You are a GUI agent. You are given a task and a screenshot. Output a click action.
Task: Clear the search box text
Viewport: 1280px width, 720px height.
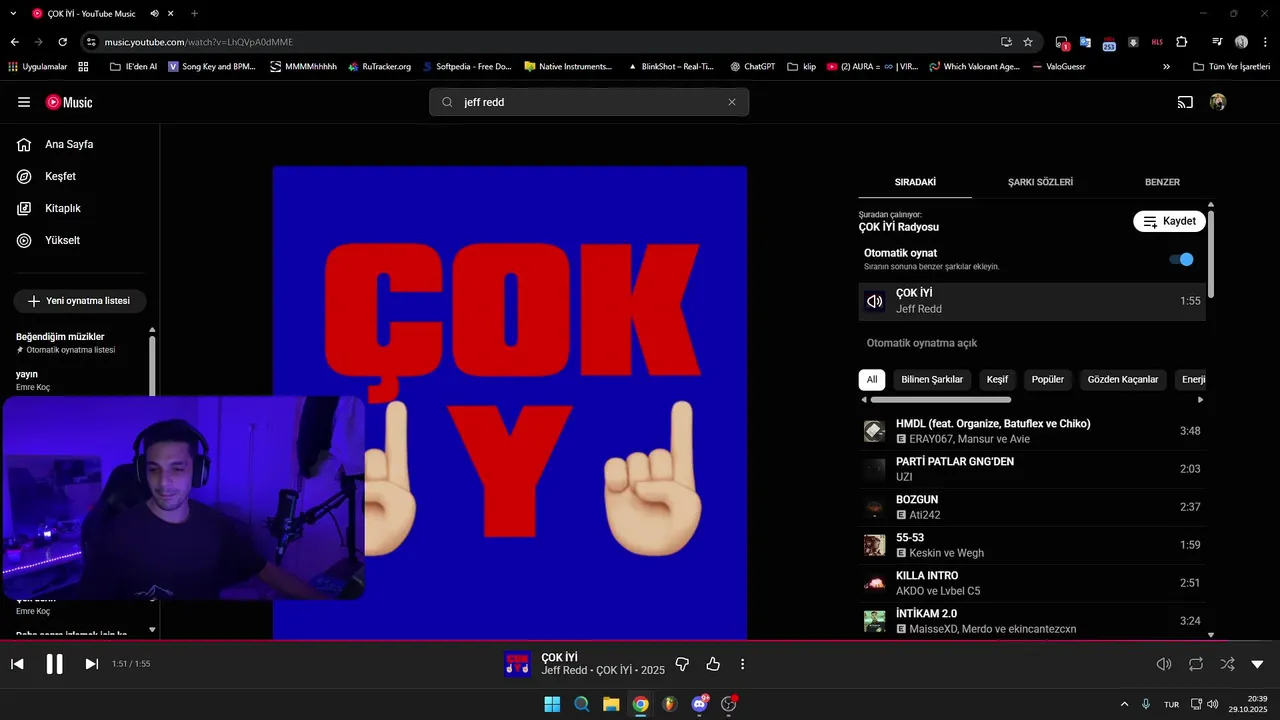[x=732, y=102]
